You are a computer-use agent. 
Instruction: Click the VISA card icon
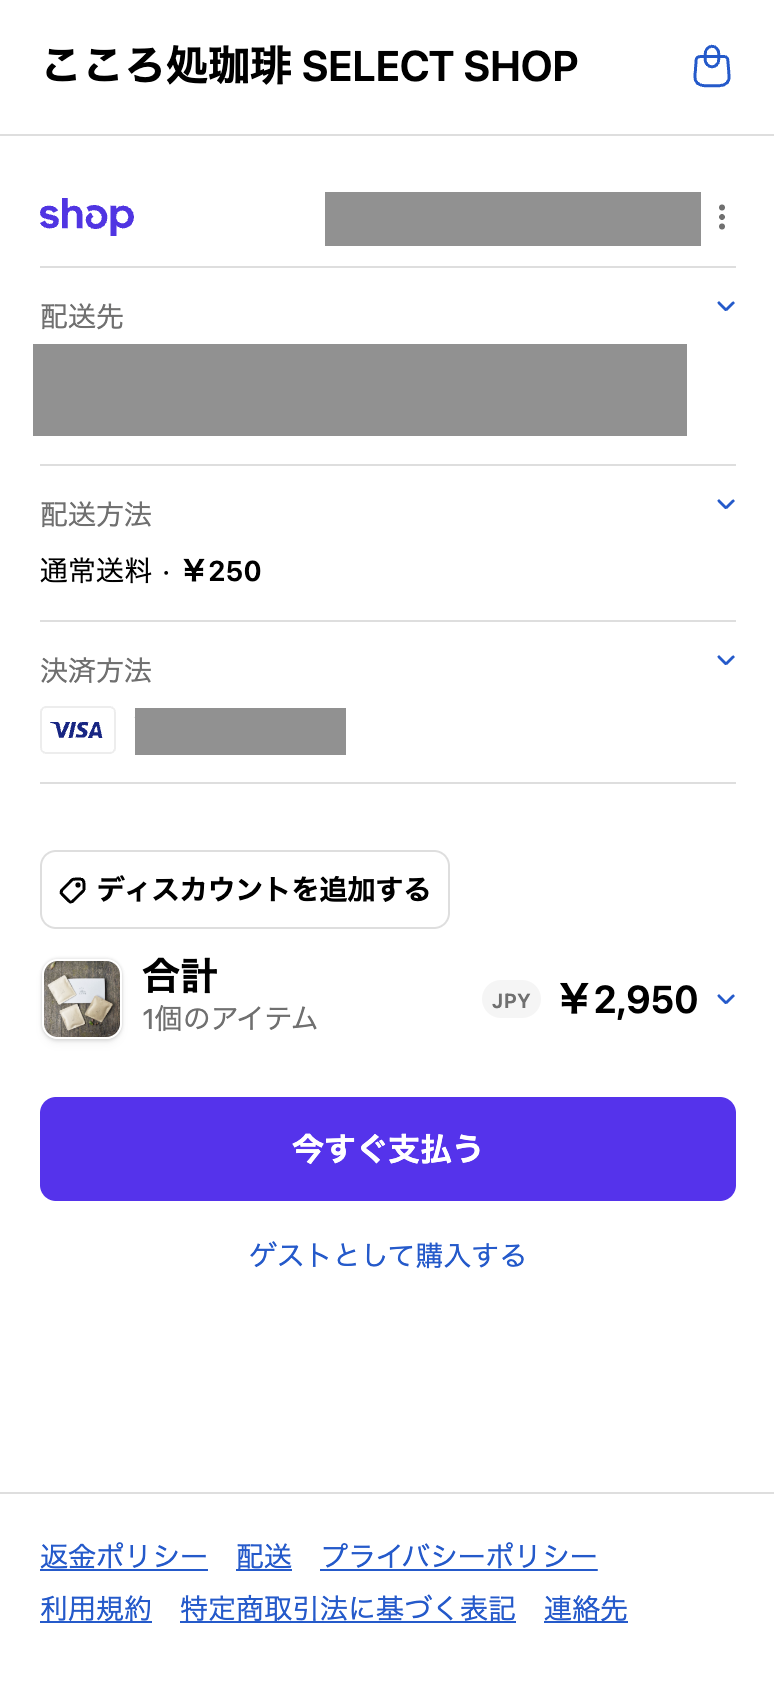78,730
